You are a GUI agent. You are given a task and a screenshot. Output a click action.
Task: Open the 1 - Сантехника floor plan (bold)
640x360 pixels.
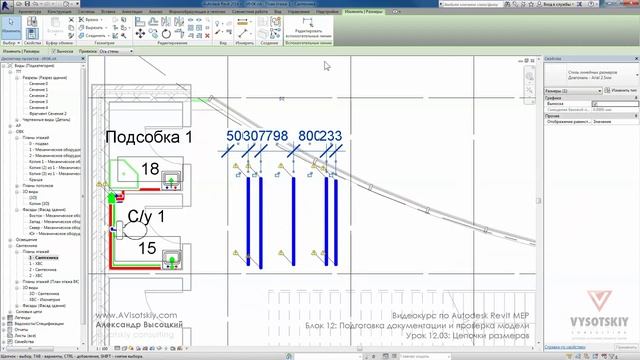click(x=43, y=258)
